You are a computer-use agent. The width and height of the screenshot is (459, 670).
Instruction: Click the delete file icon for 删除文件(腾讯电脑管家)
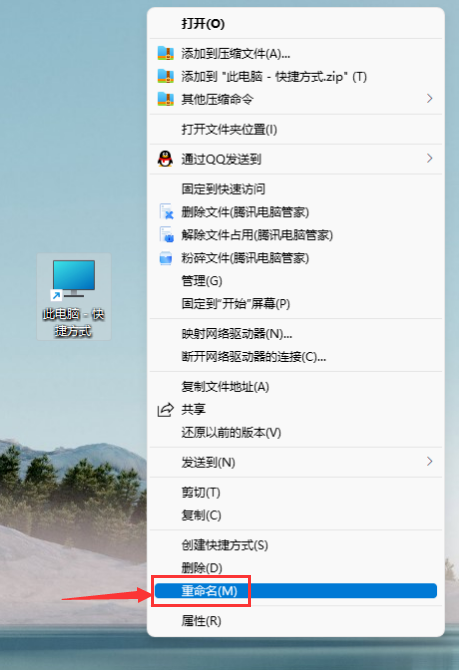click(x=166, y=212)
